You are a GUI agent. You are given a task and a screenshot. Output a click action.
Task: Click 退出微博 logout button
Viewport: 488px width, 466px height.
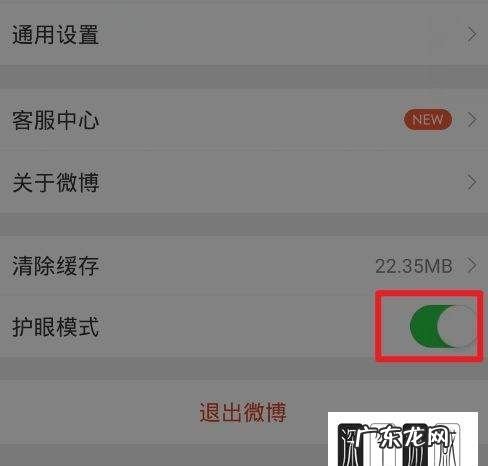pos(243,413)
